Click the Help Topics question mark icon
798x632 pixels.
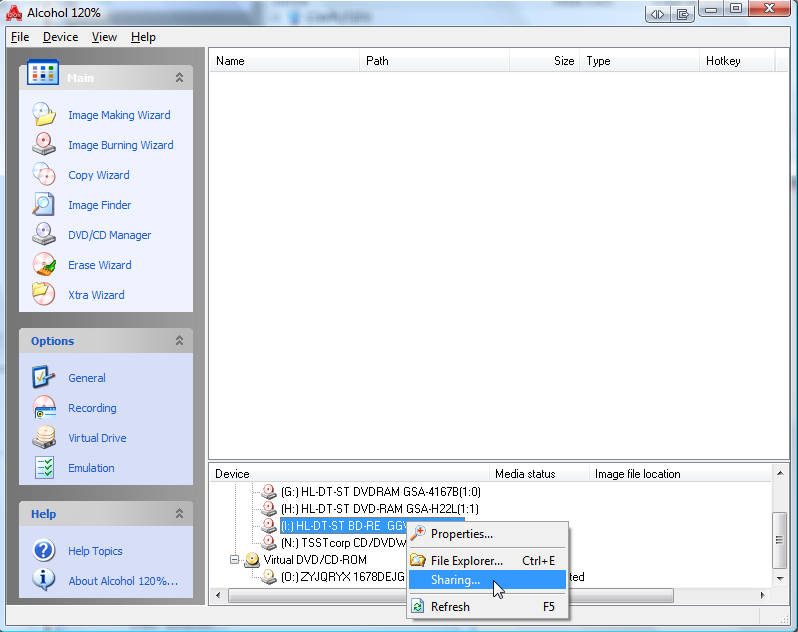click(x=44, y=550)
